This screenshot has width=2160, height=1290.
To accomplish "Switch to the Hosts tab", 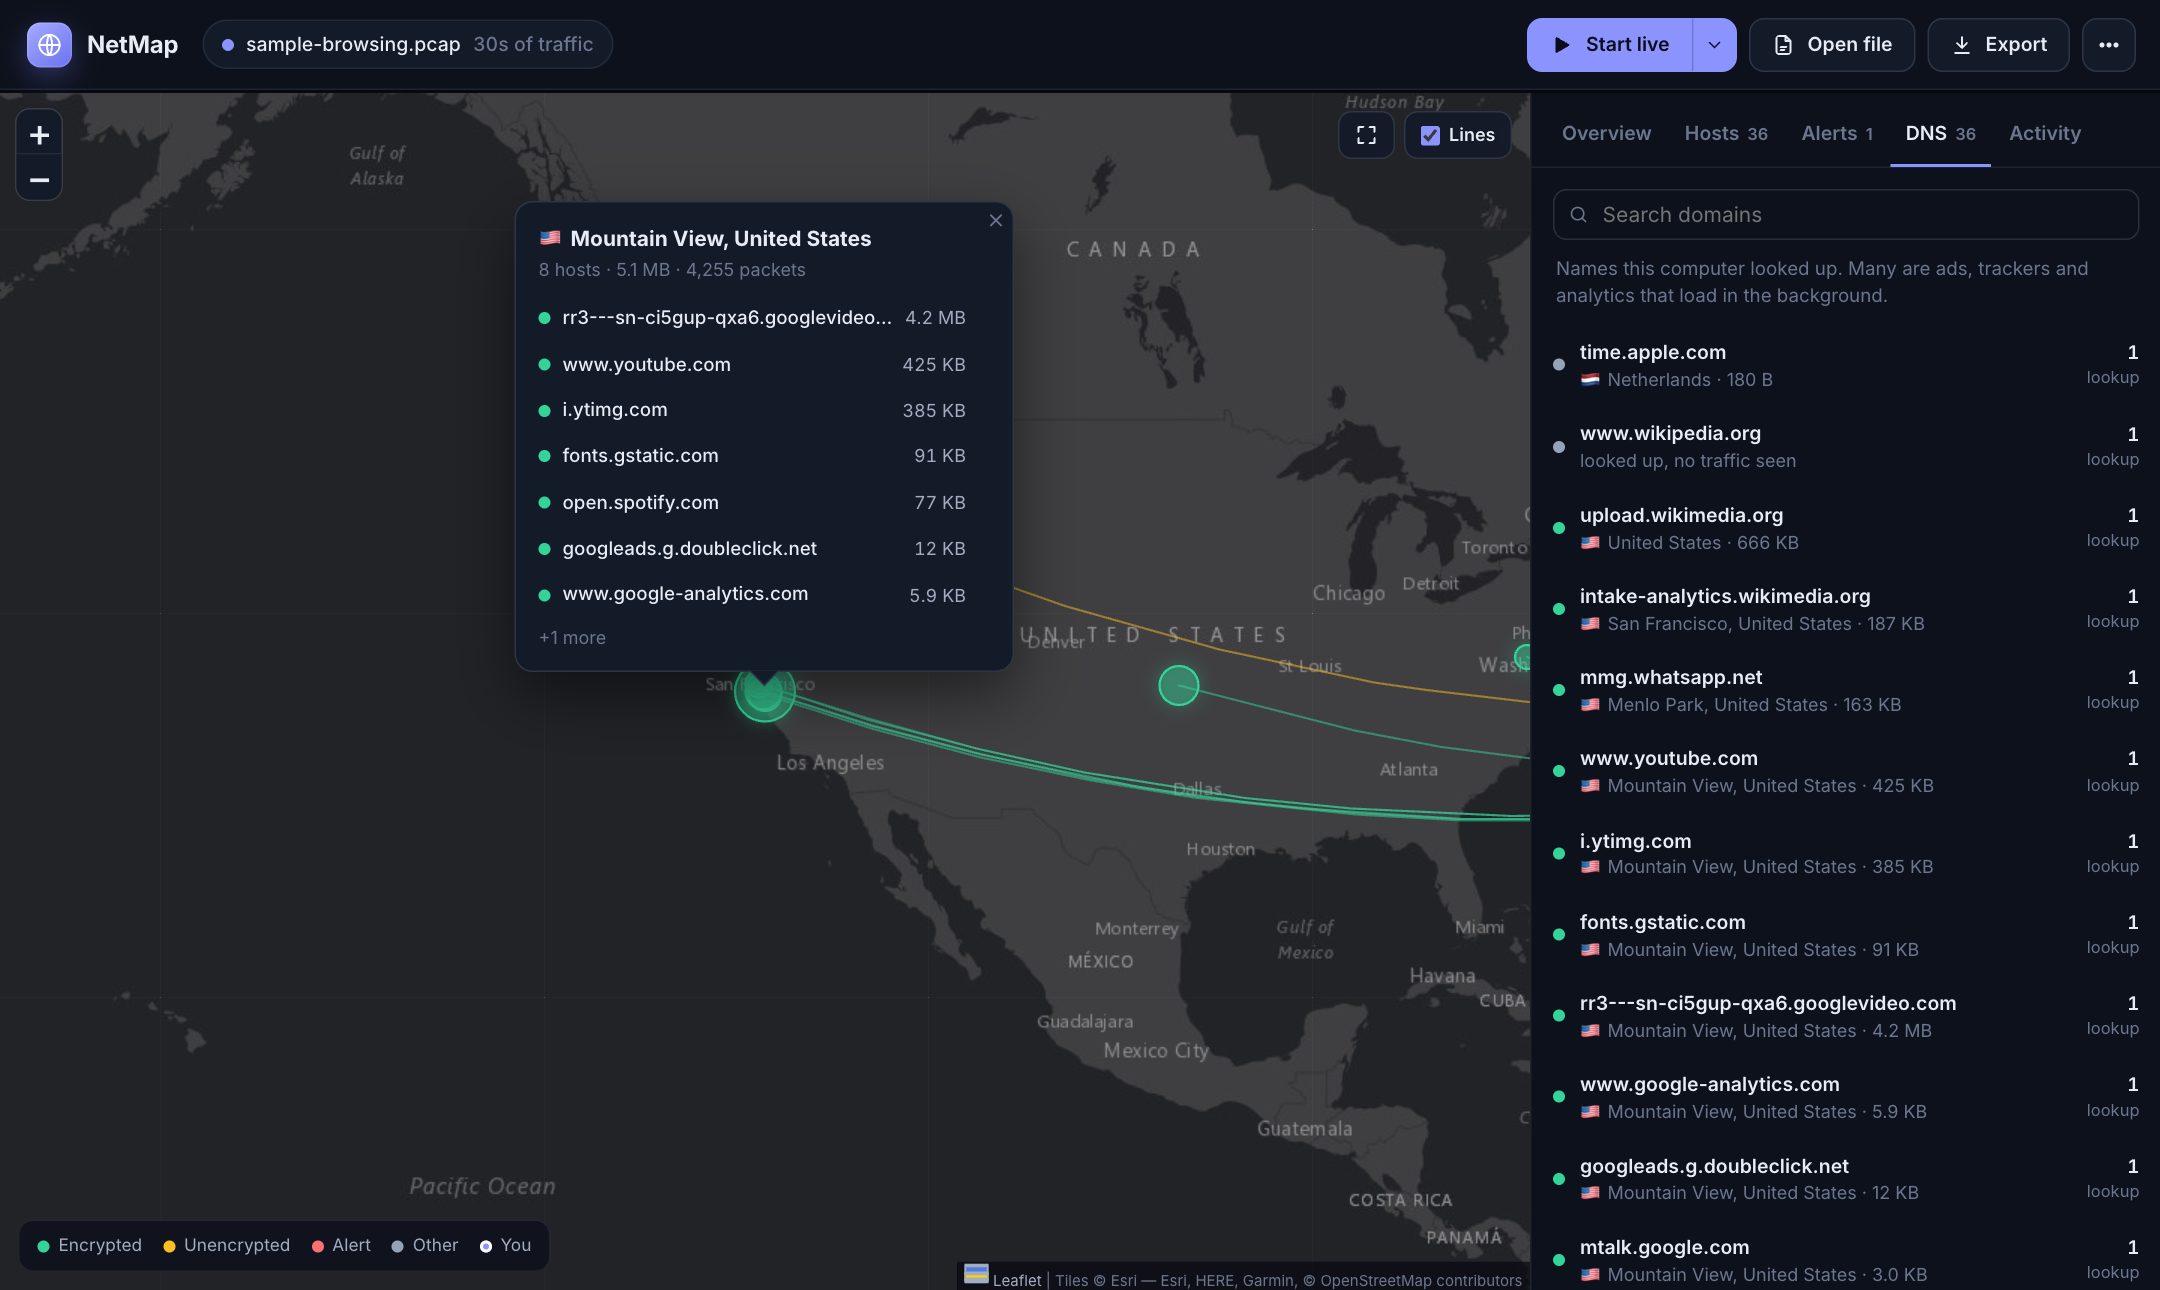I will (1726, 133).
